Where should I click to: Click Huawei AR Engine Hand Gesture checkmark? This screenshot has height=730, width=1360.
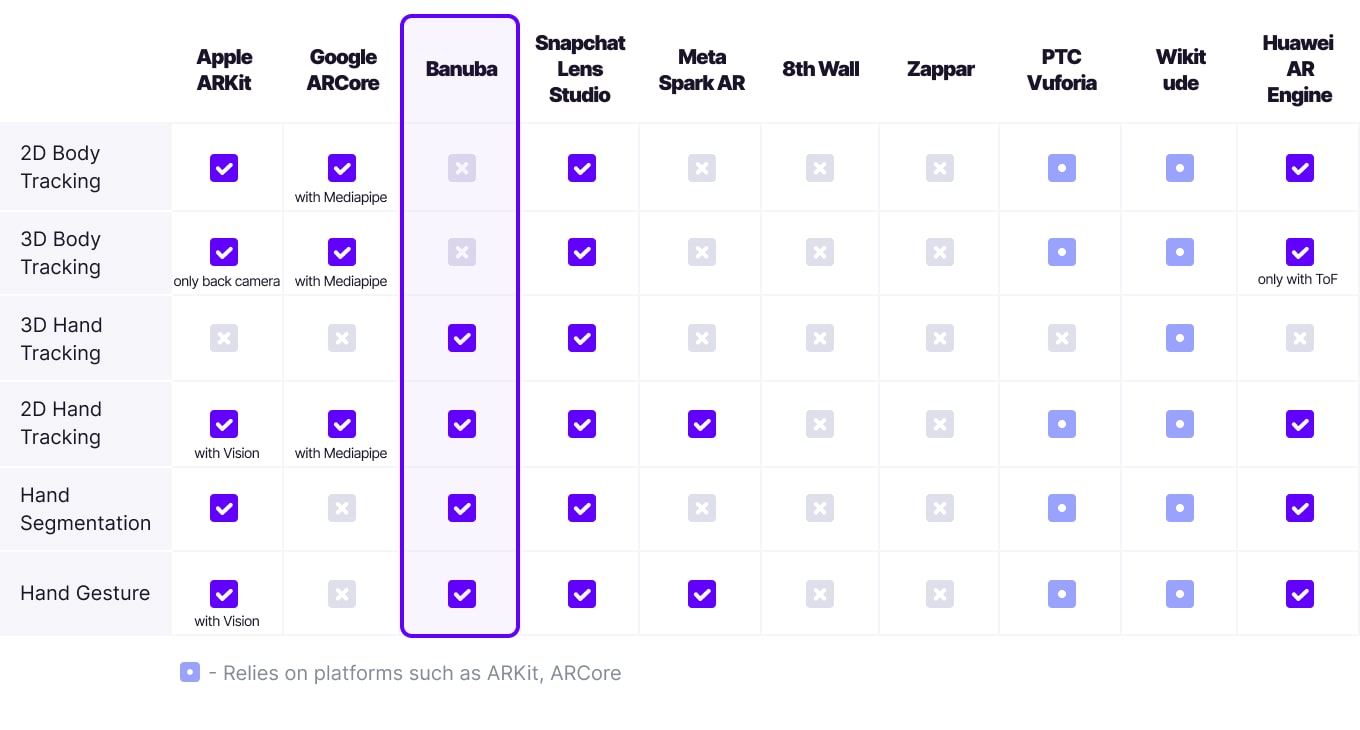pos(1299,594)
